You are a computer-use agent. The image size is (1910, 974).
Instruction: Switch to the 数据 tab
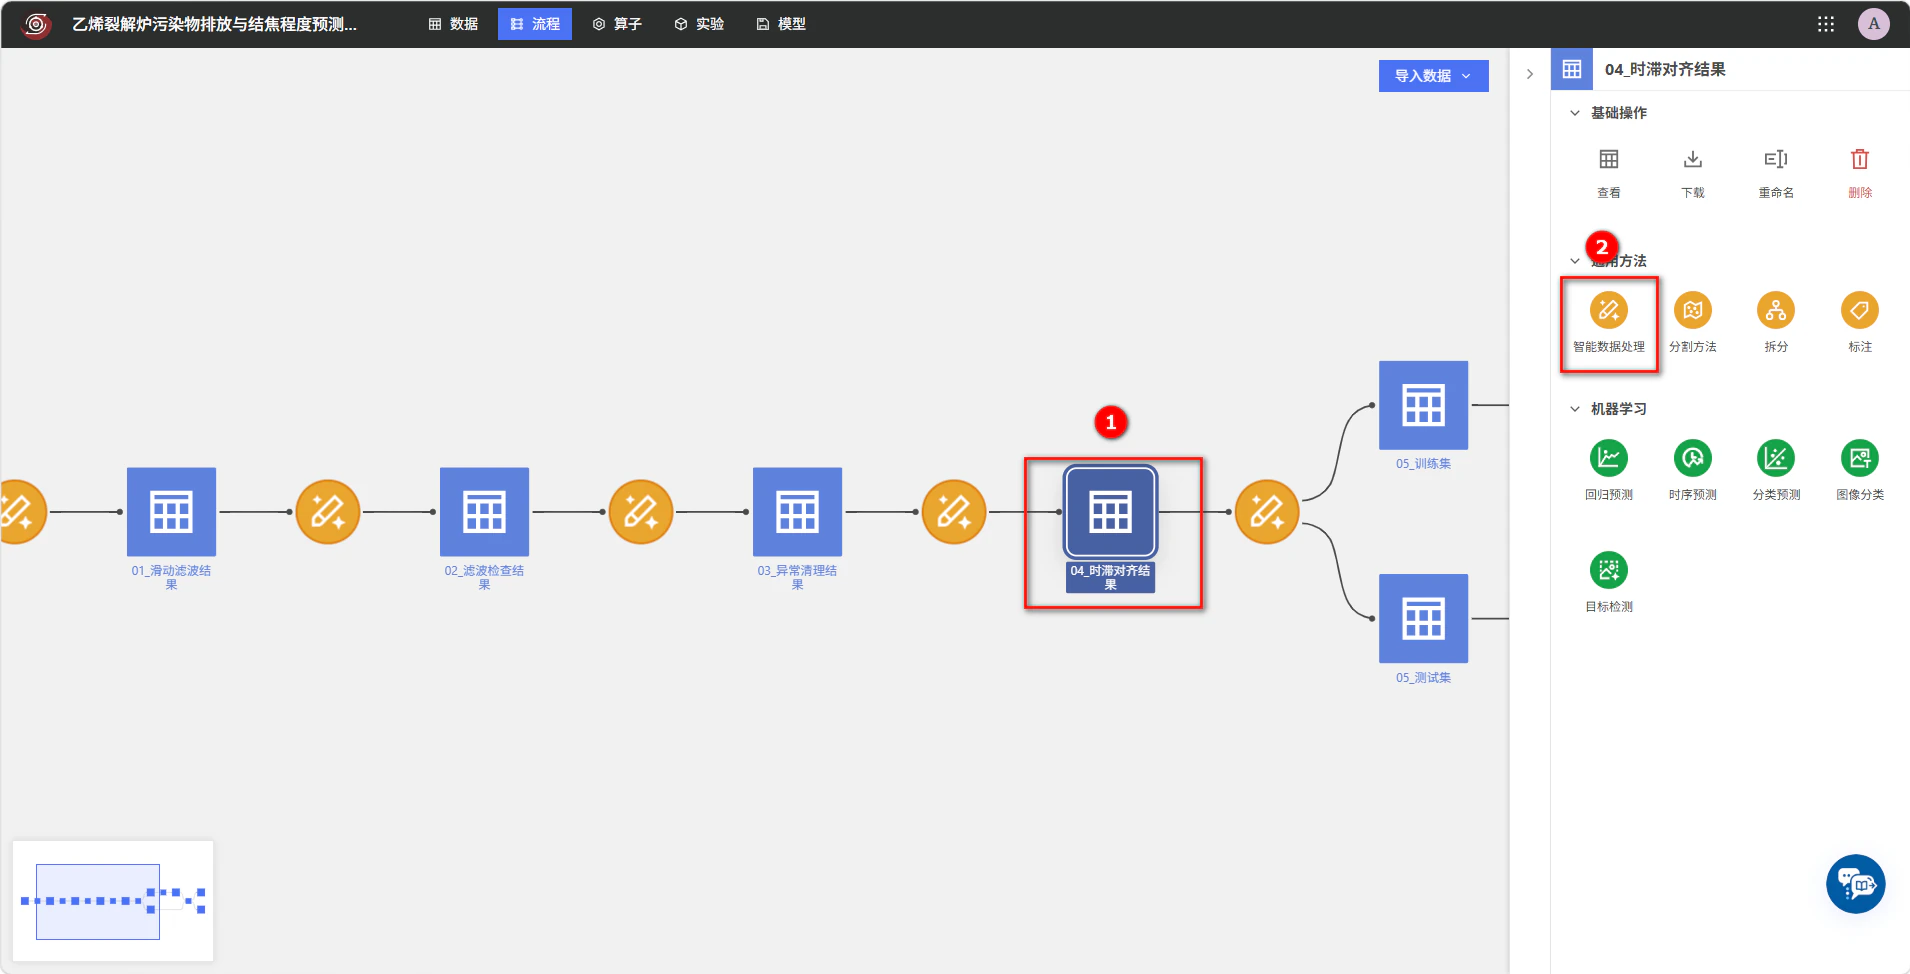453,24
